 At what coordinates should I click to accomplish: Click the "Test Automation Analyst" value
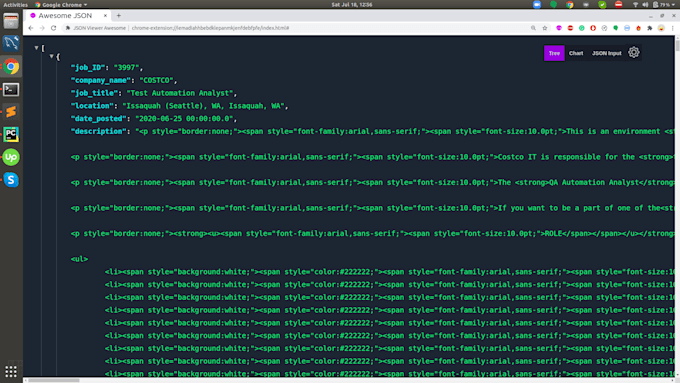(180, 93)
